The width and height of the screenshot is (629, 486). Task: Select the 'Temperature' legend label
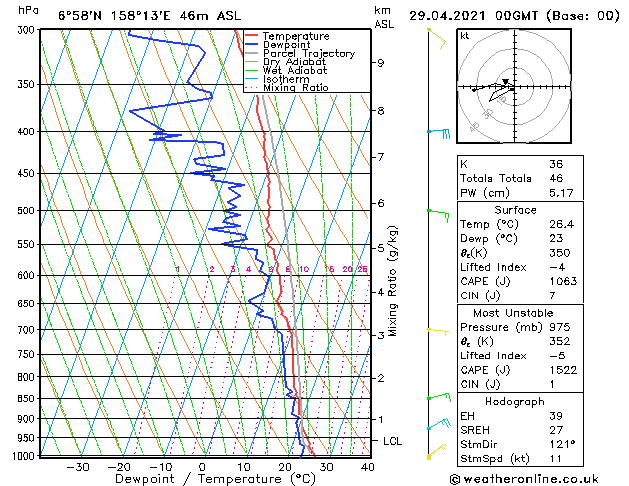coord(296,36)
